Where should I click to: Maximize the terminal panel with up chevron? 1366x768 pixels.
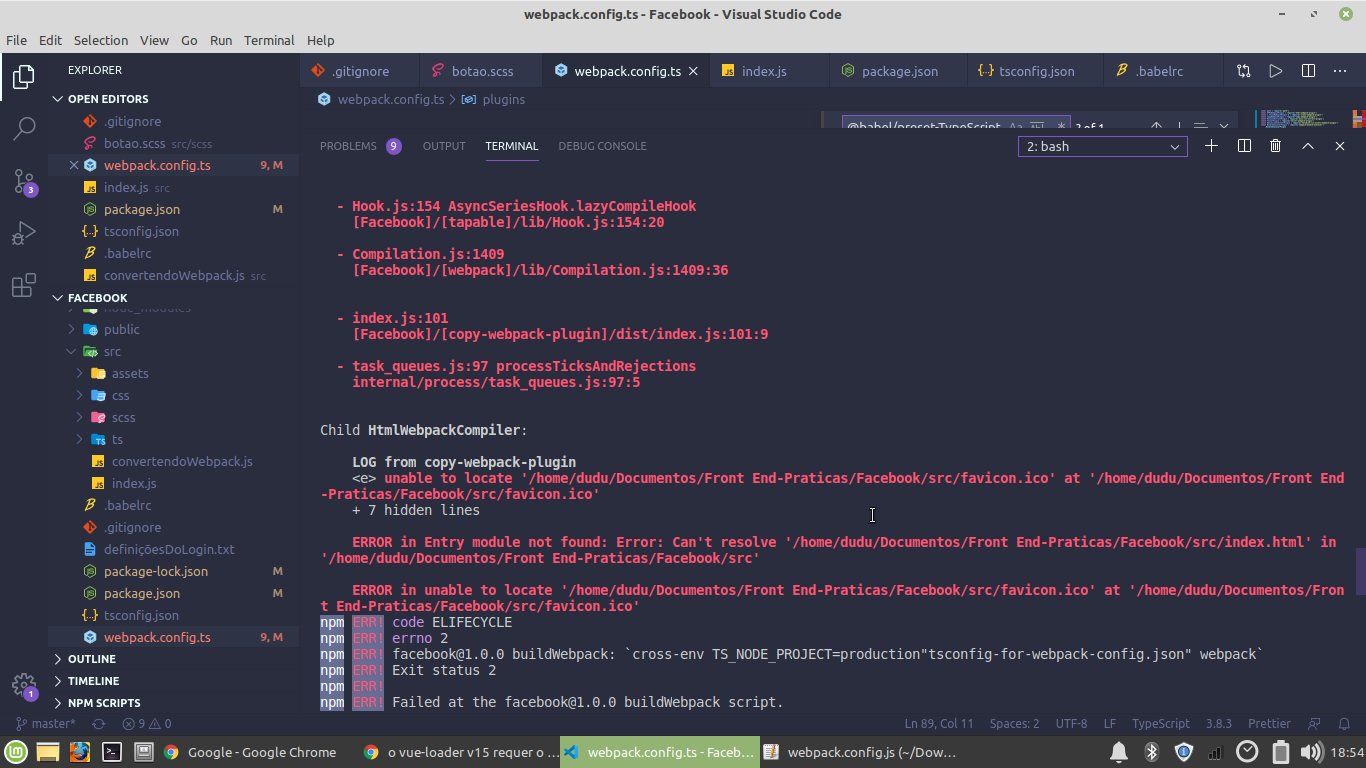(x=1307, y=146)
